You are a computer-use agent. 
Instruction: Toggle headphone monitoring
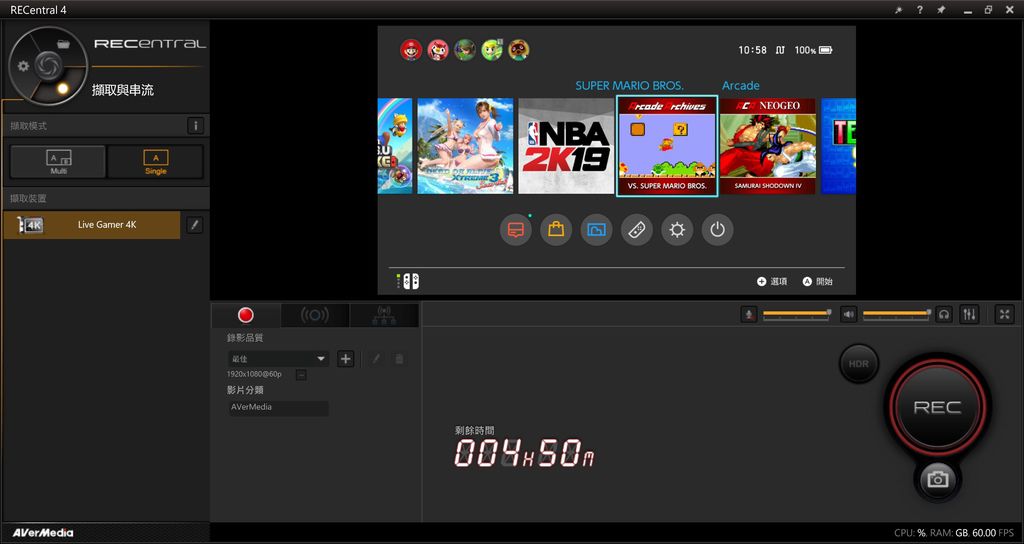pyautogui.click(x=944, y=315)
